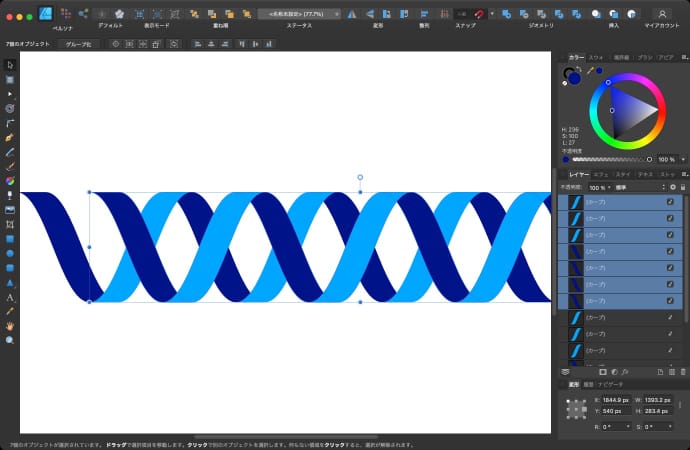This screenshot has width=690, height=450.
Task: Toggle visibility checkbox of the third (カーブ) layer
Action: coord(670,235)
